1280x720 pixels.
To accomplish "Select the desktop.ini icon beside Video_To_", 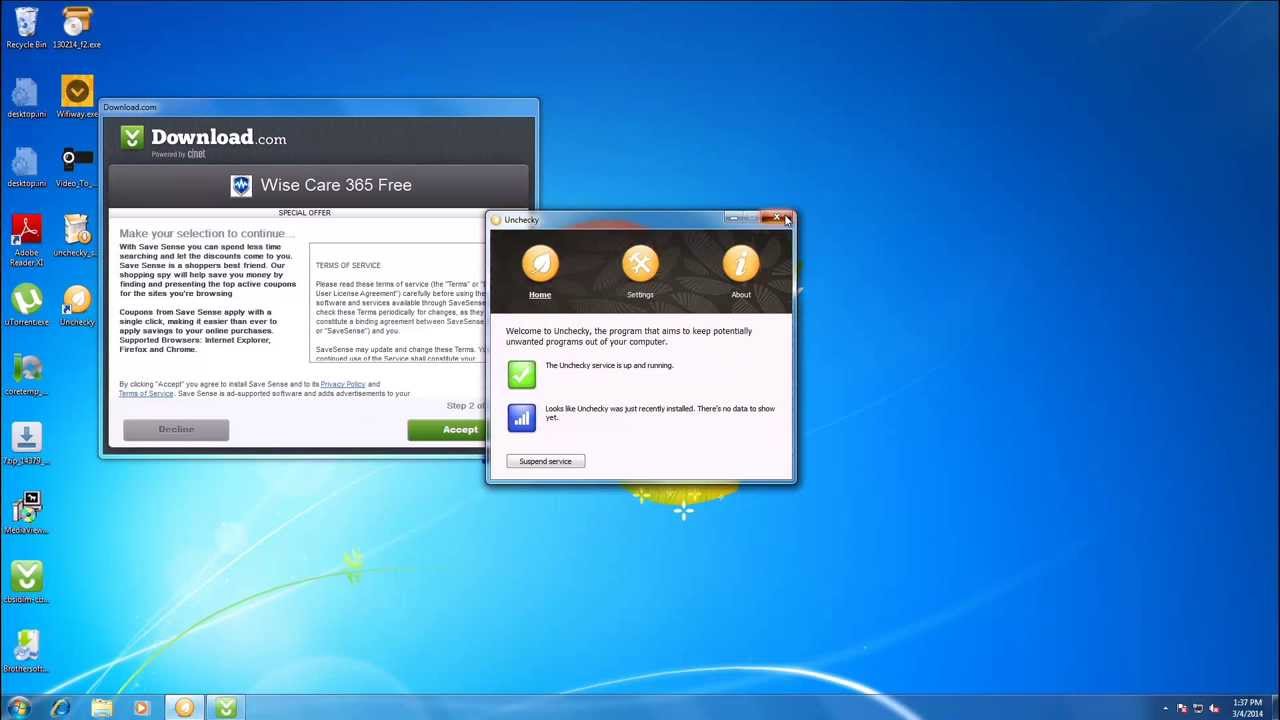I will (26, 166).
